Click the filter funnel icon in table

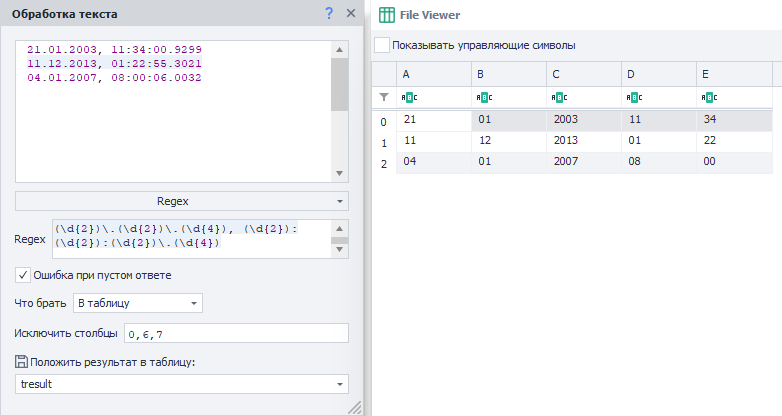(383, 97)
